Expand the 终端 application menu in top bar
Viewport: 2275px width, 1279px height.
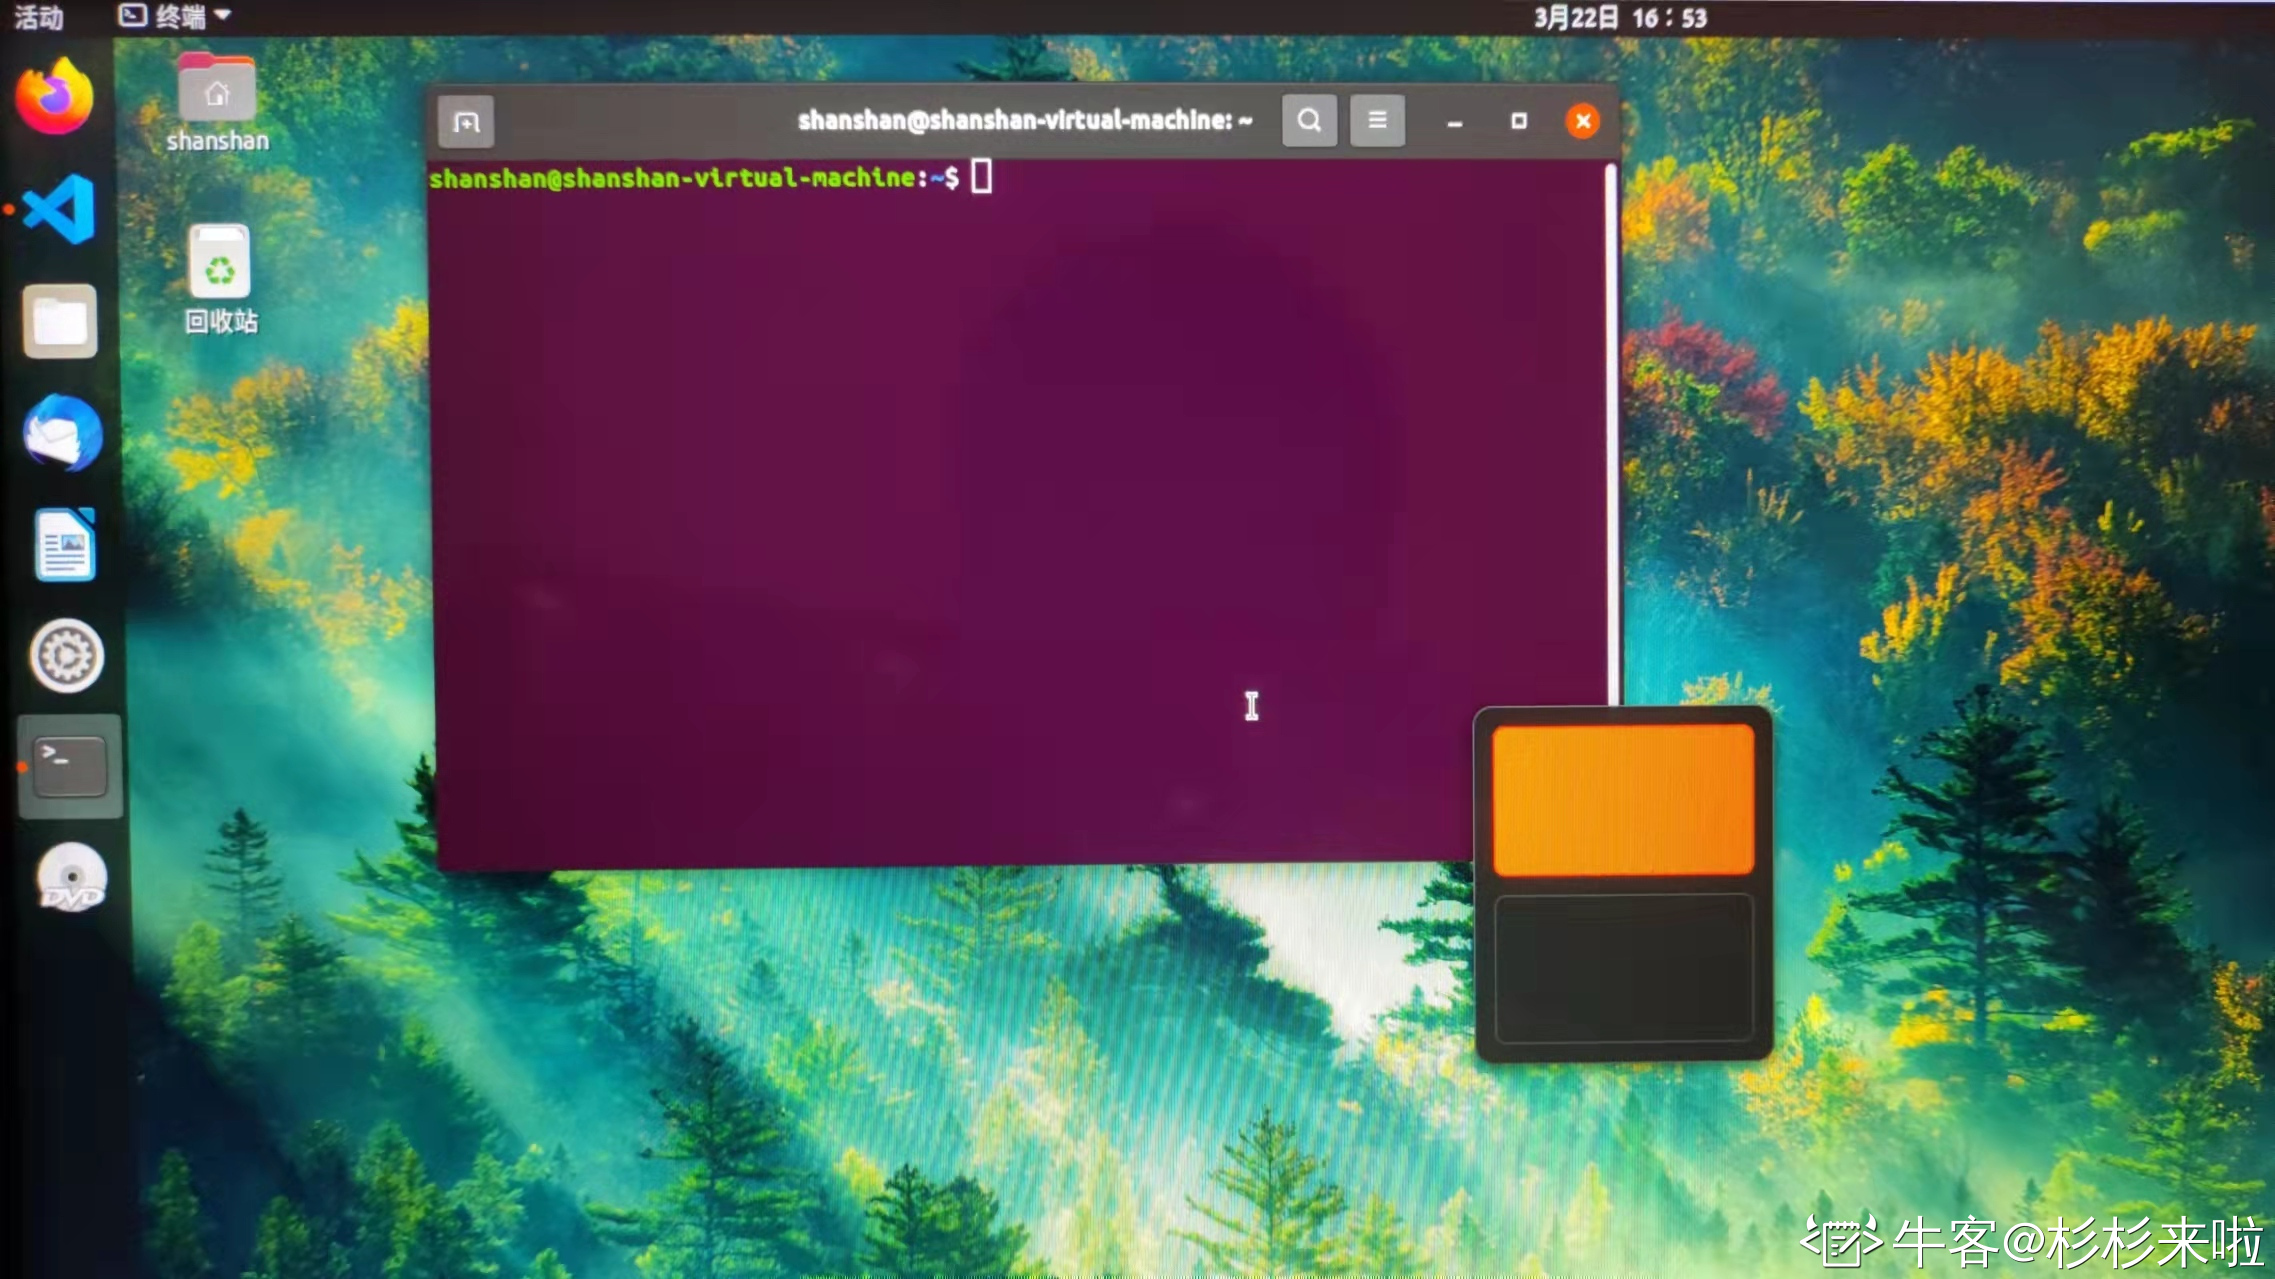[x=178, y=16]
